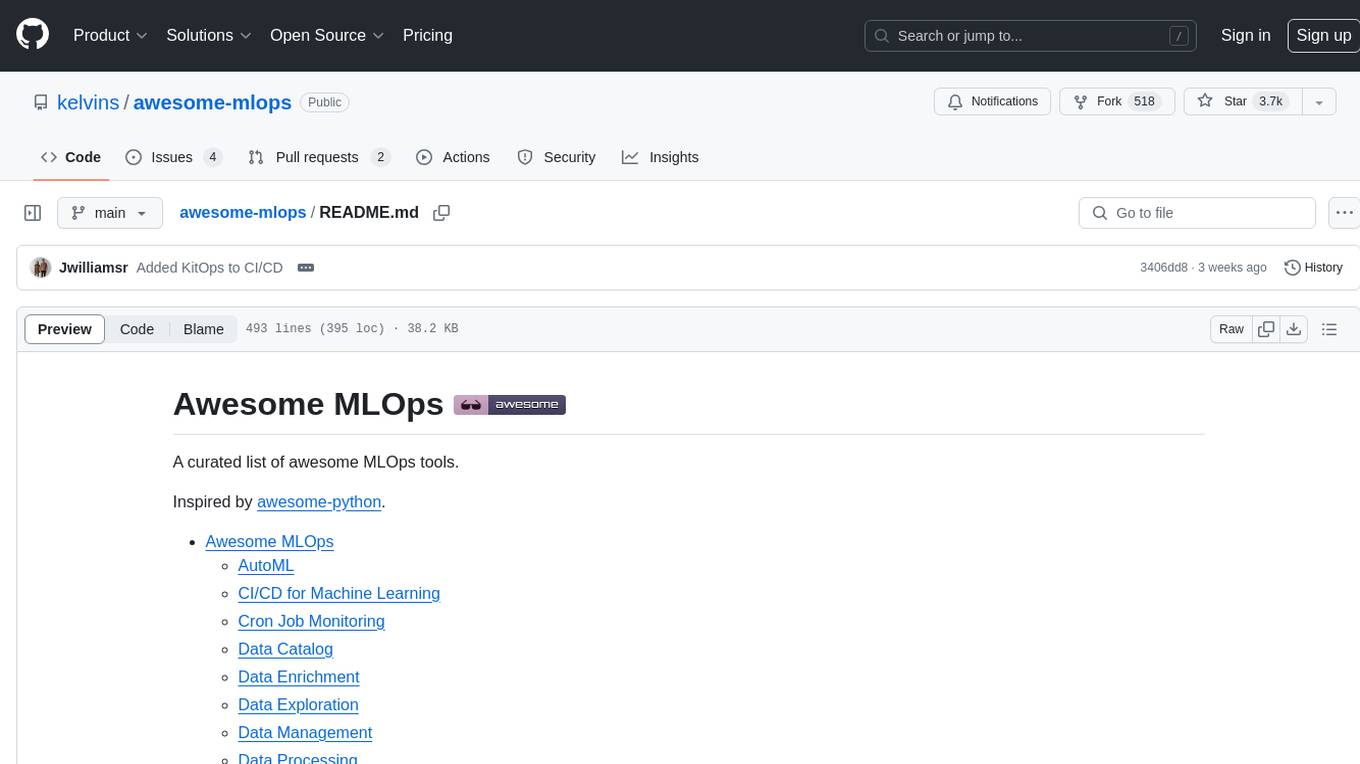1360x764 pixels.
Task: Open the main branch selector
Action: (109, 213)
